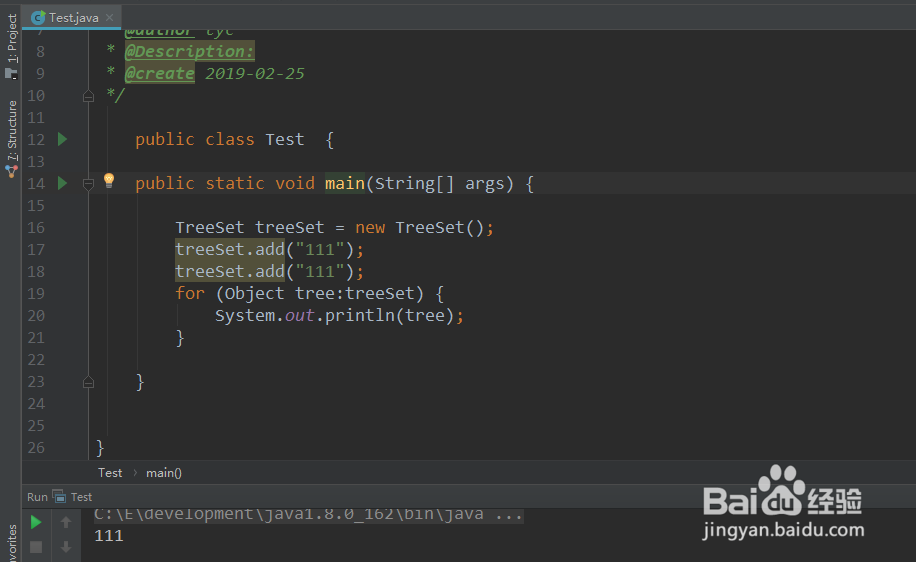This screenshot has width=916, height=562.
Task: Rerun Test with green play button
Action: tap(36, 522)
